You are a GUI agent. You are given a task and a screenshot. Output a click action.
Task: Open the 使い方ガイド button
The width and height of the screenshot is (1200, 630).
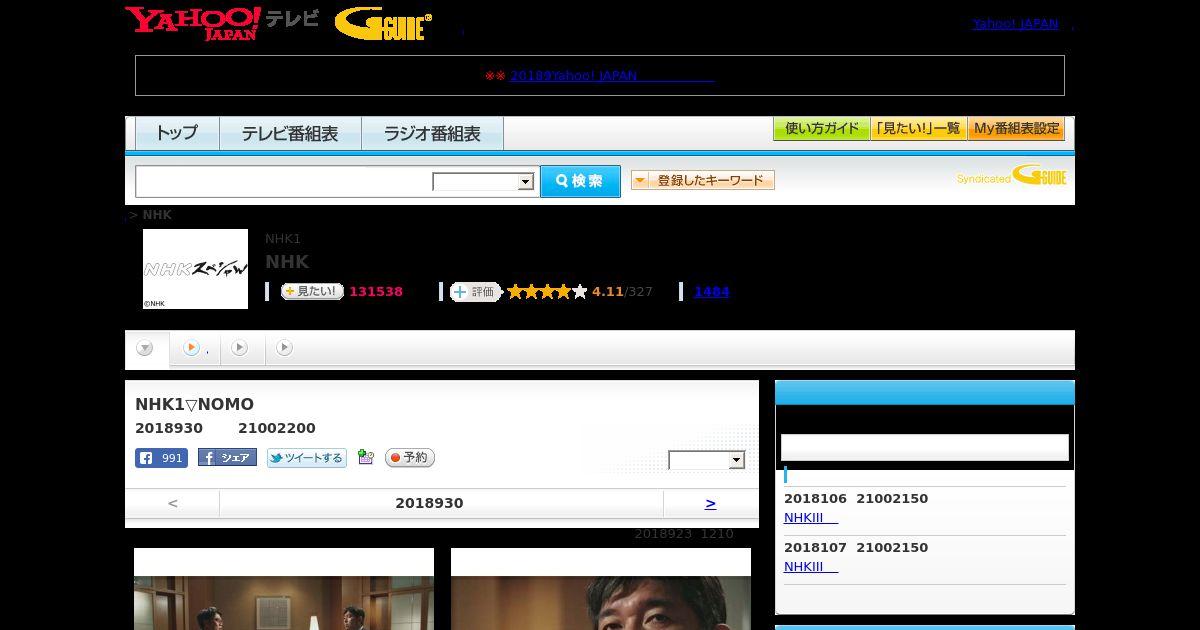[821, 129]
